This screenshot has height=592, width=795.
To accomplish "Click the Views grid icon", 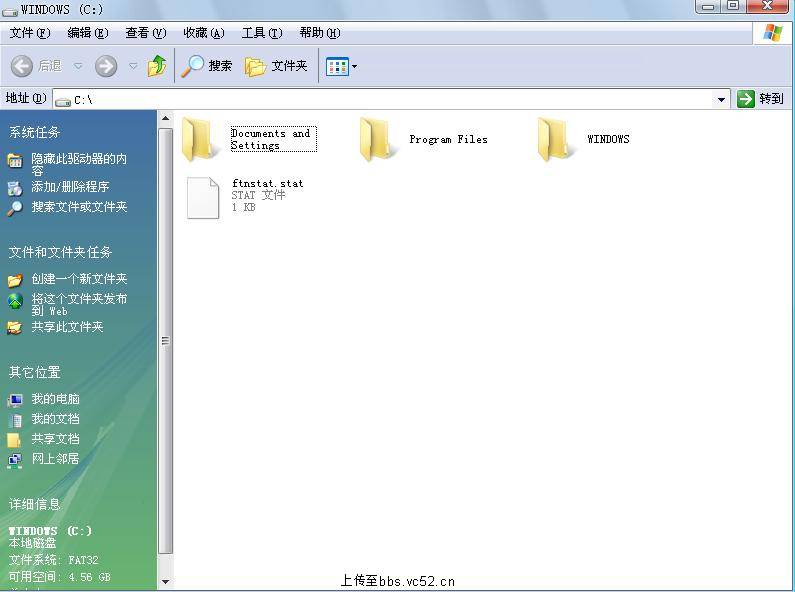I will tap(337, 66).
